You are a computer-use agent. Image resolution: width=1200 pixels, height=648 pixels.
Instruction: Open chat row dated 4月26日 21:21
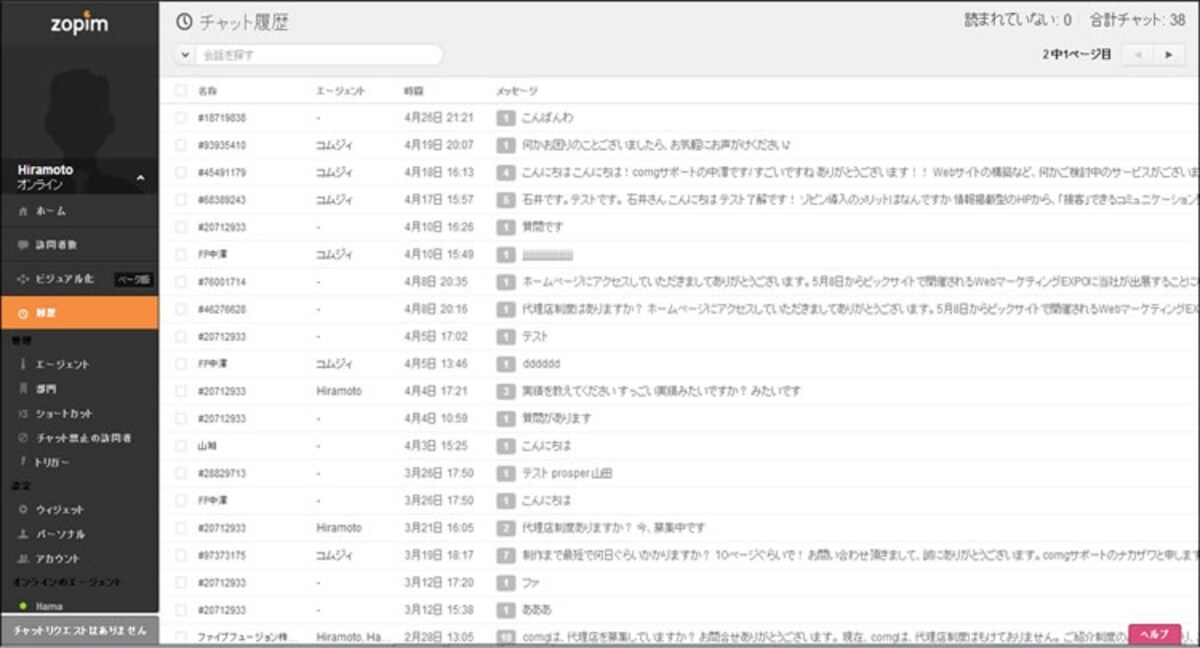pyautogui.click(x=679, y=118)
